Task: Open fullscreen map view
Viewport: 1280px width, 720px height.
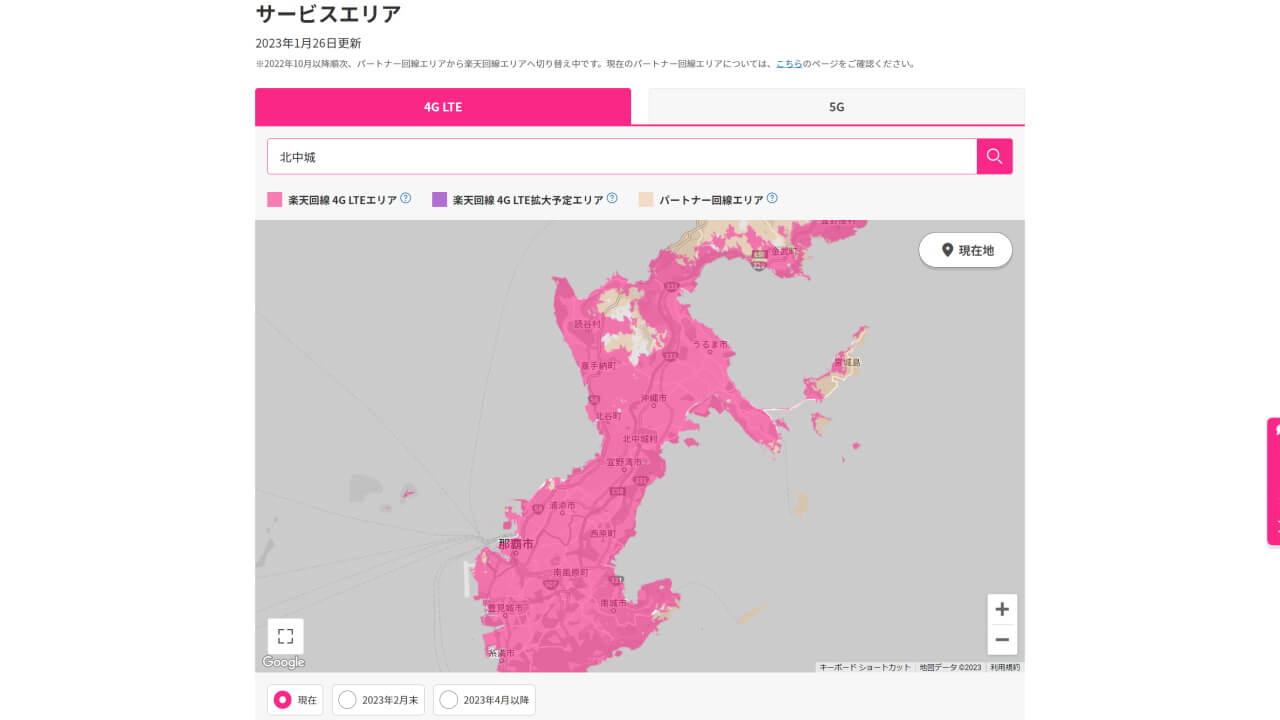Action: [x=285, y=635]
